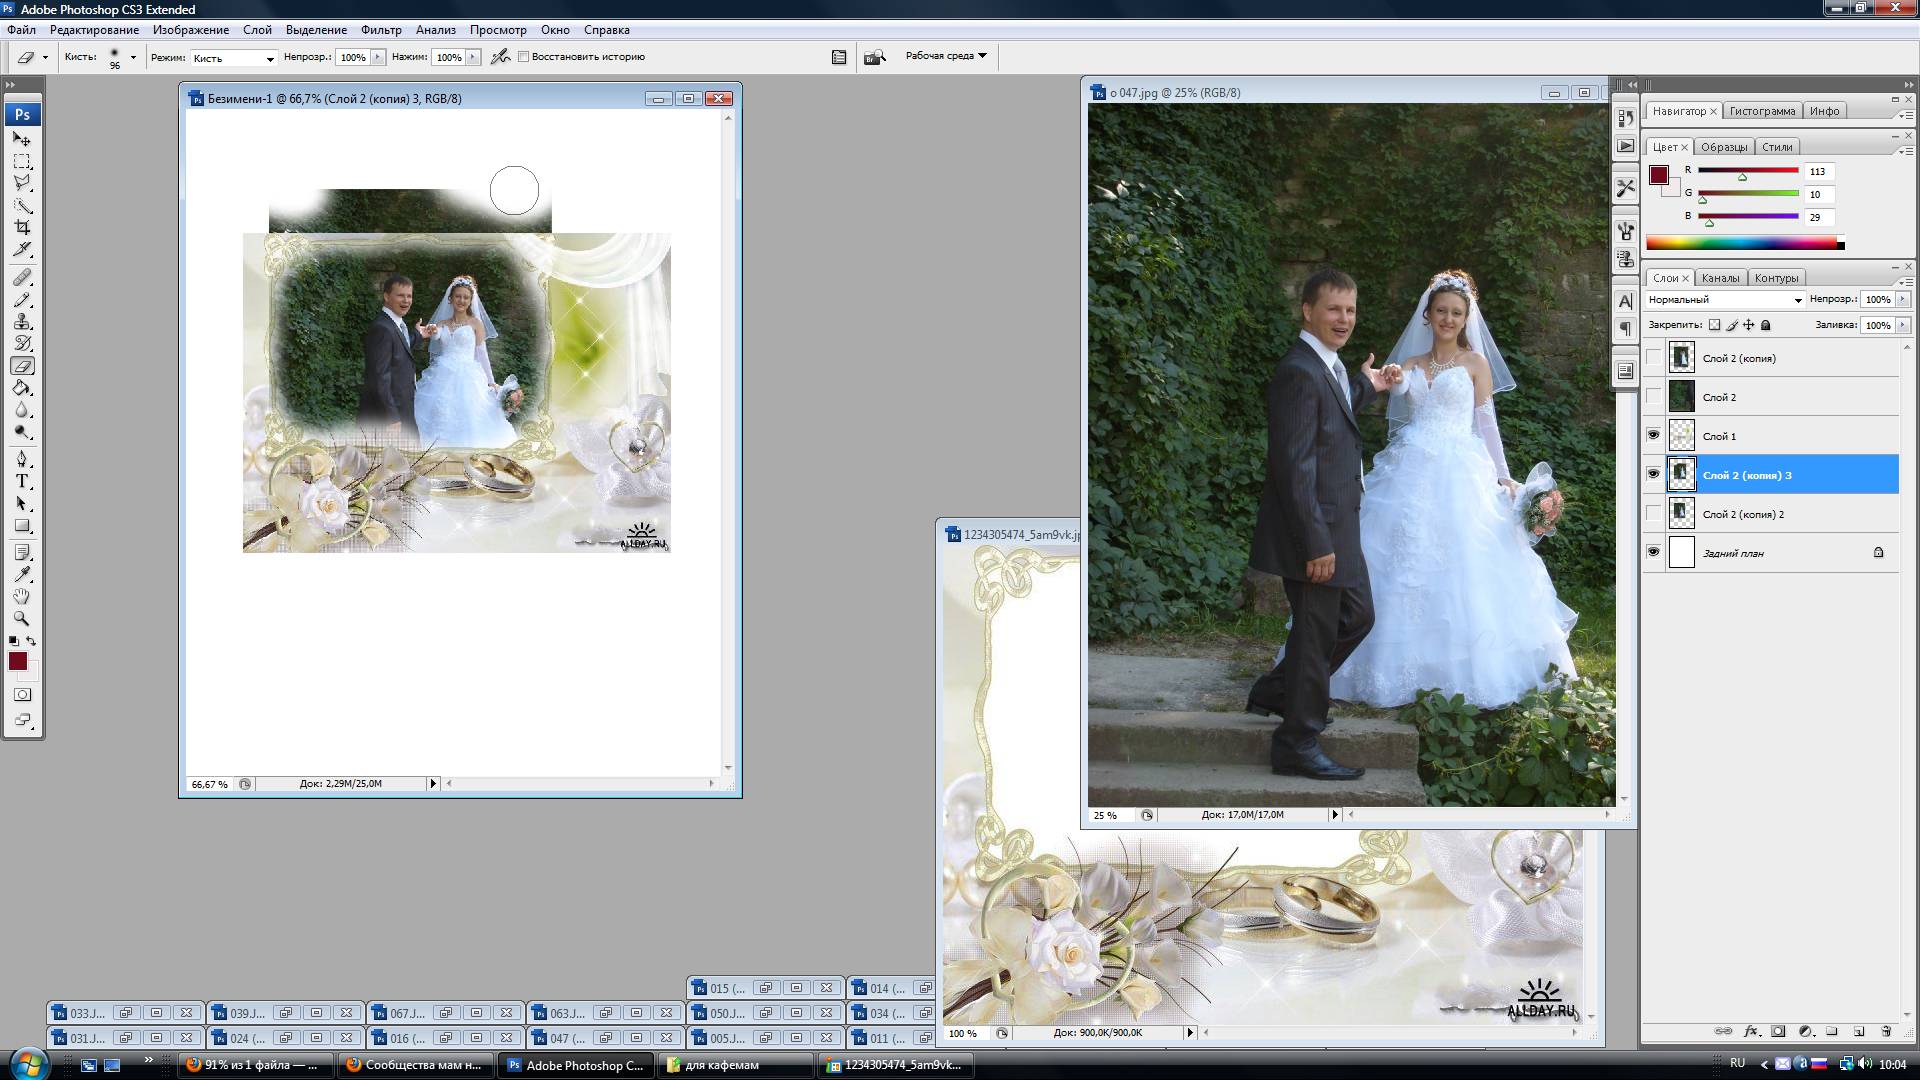Screen dimensions: 1920x1080
Task: Select the Rectangular Marquee tool
Action: click(x=22, y=162)
